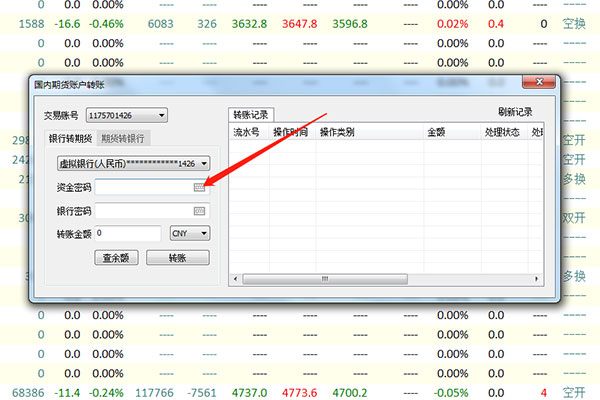Click the scrollbar left arrow in records
This screenshot has width=600, height=400.
(235, 279)
